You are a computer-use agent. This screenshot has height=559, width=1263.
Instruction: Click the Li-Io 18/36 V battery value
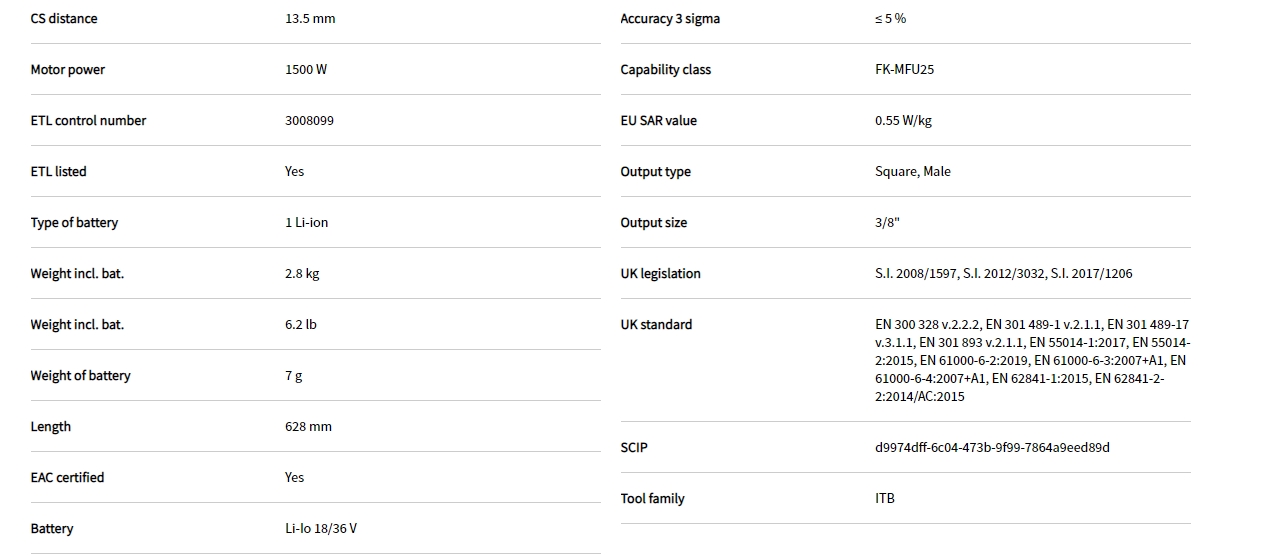point(320,529)
